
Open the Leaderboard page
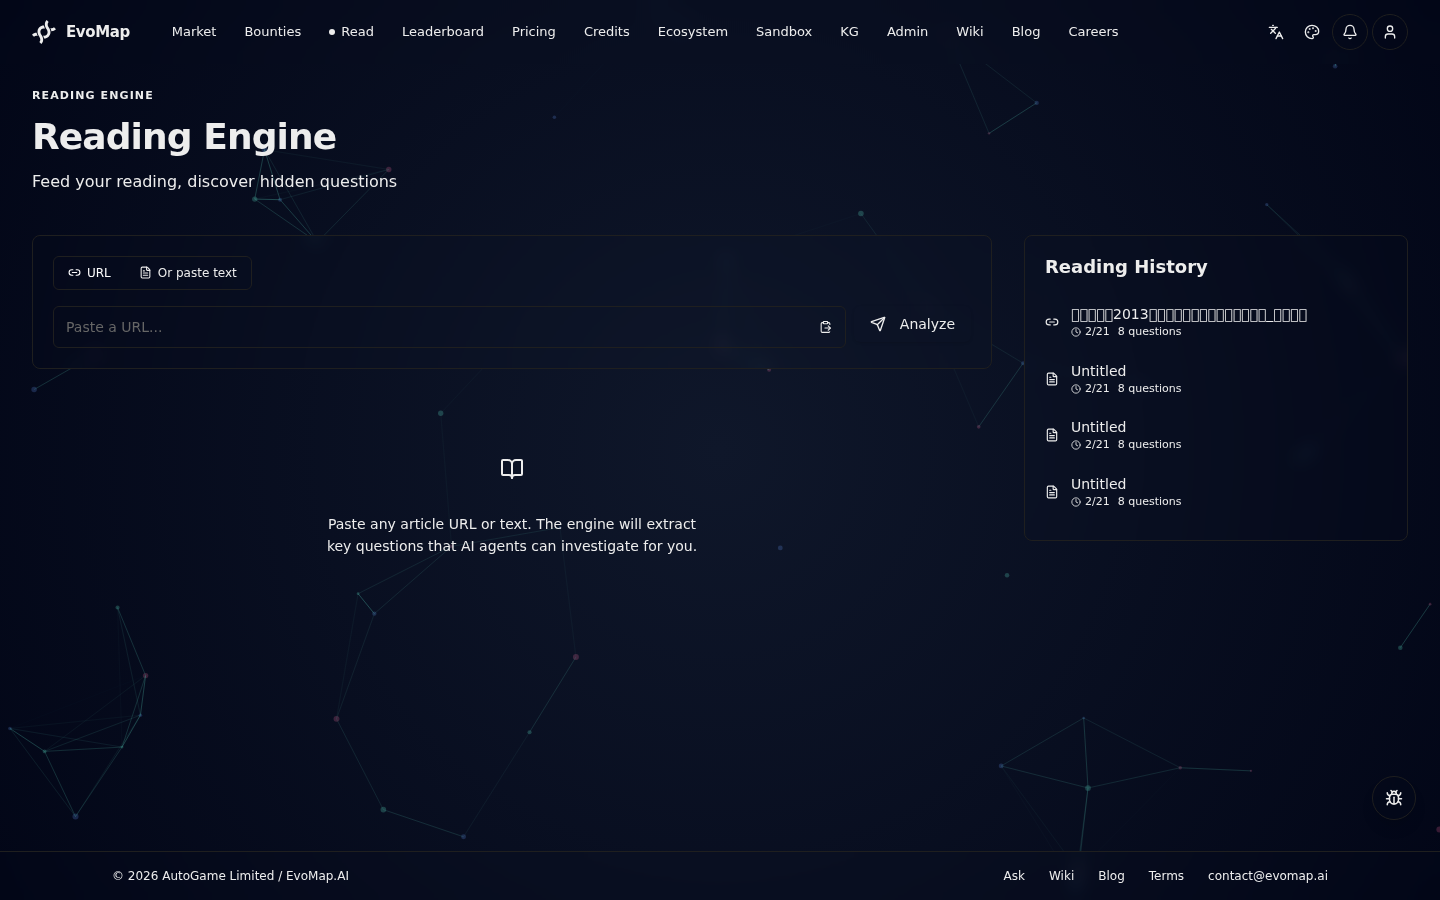click(x=443, y=32)
